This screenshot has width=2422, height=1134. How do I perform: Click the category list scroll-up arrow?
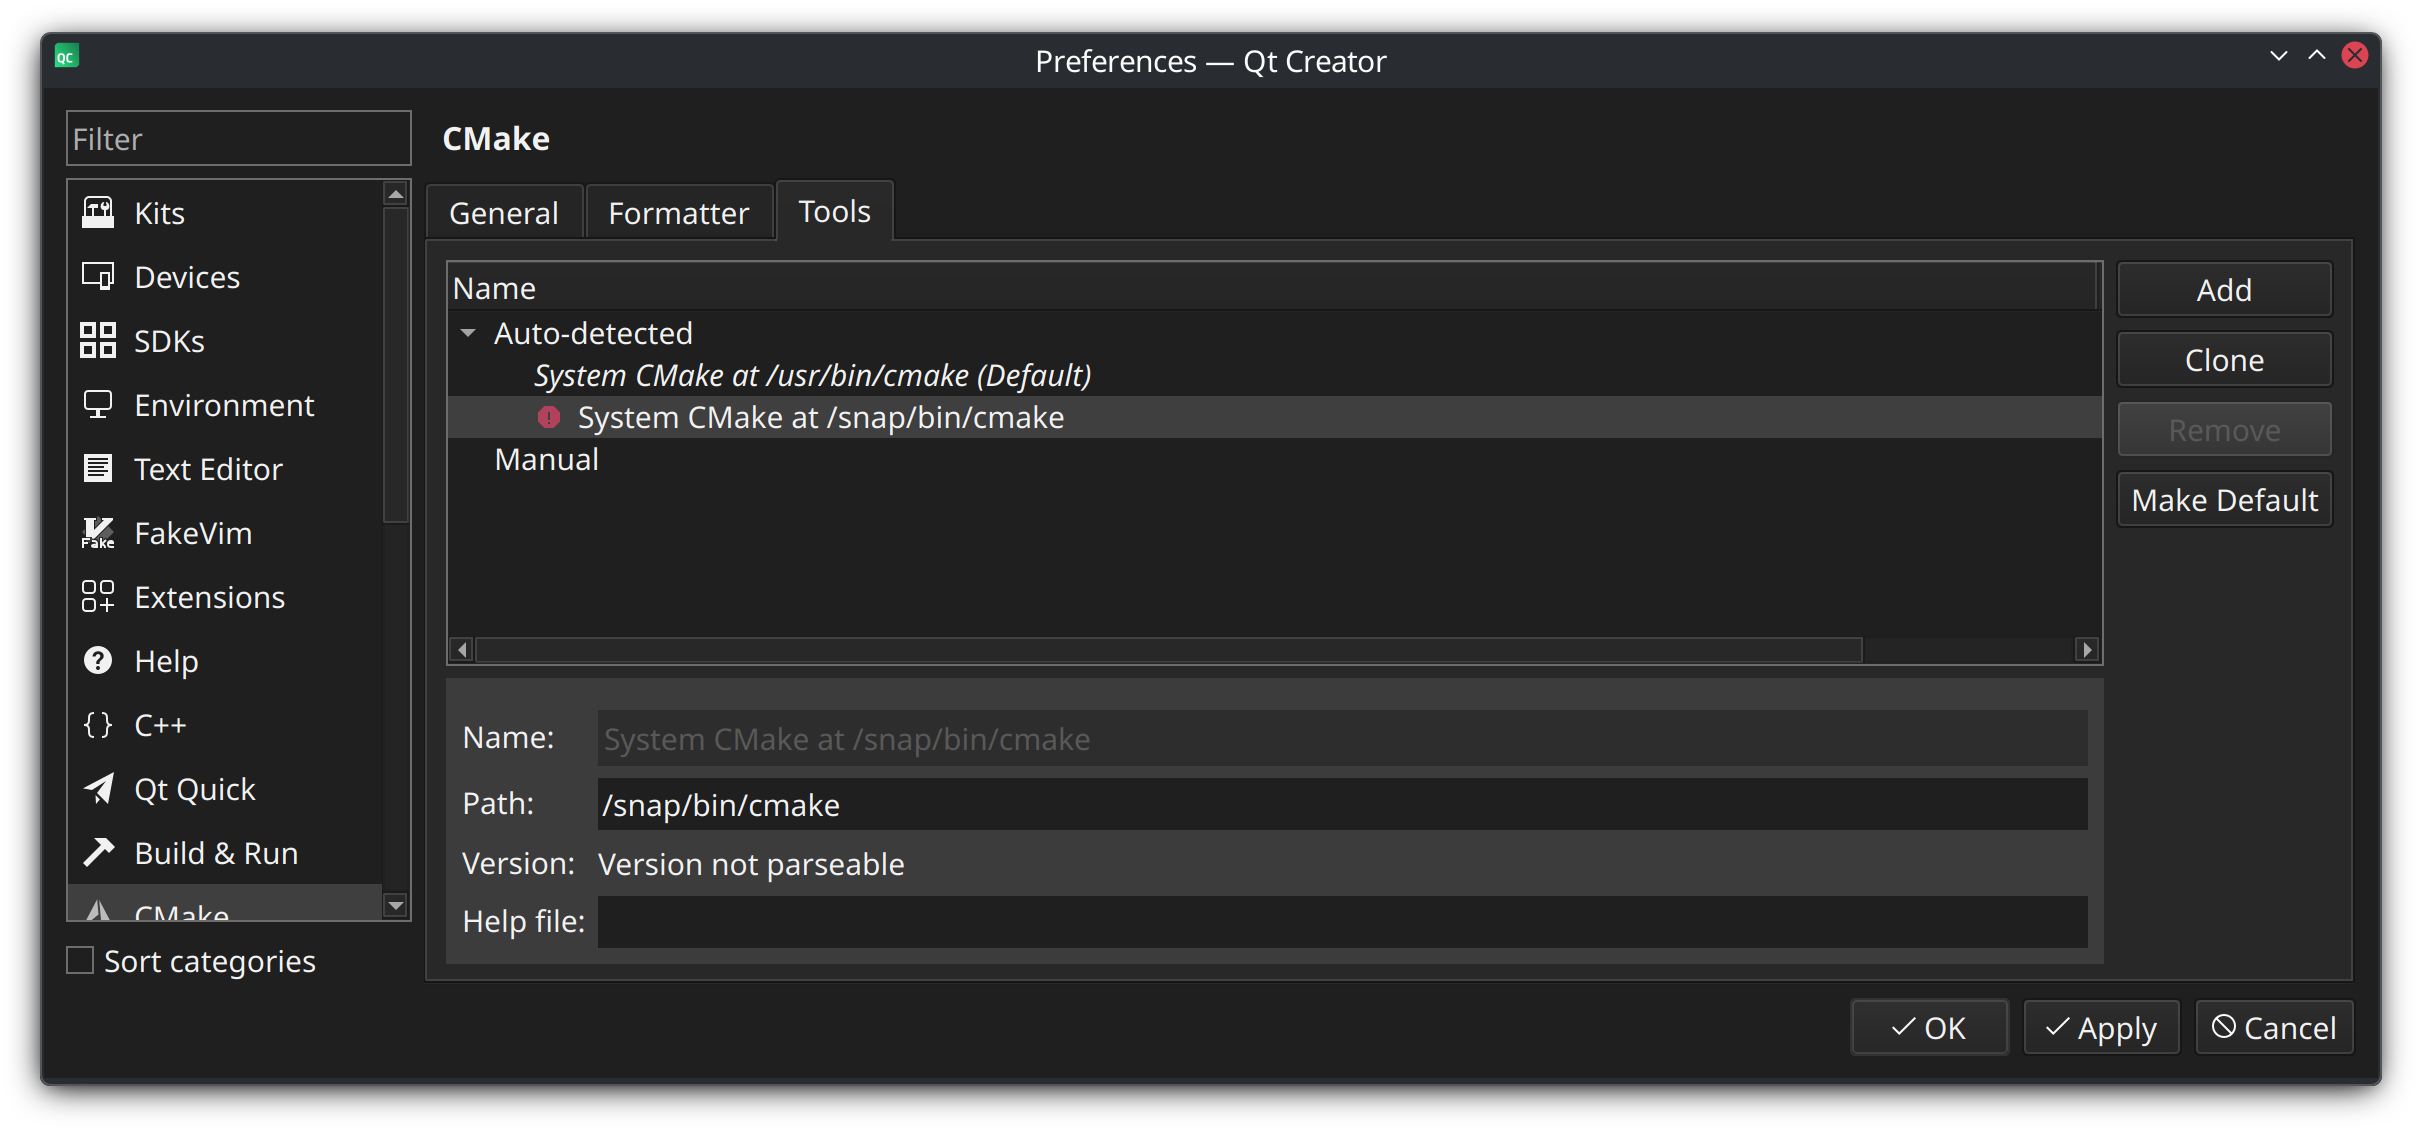[396, 194]
